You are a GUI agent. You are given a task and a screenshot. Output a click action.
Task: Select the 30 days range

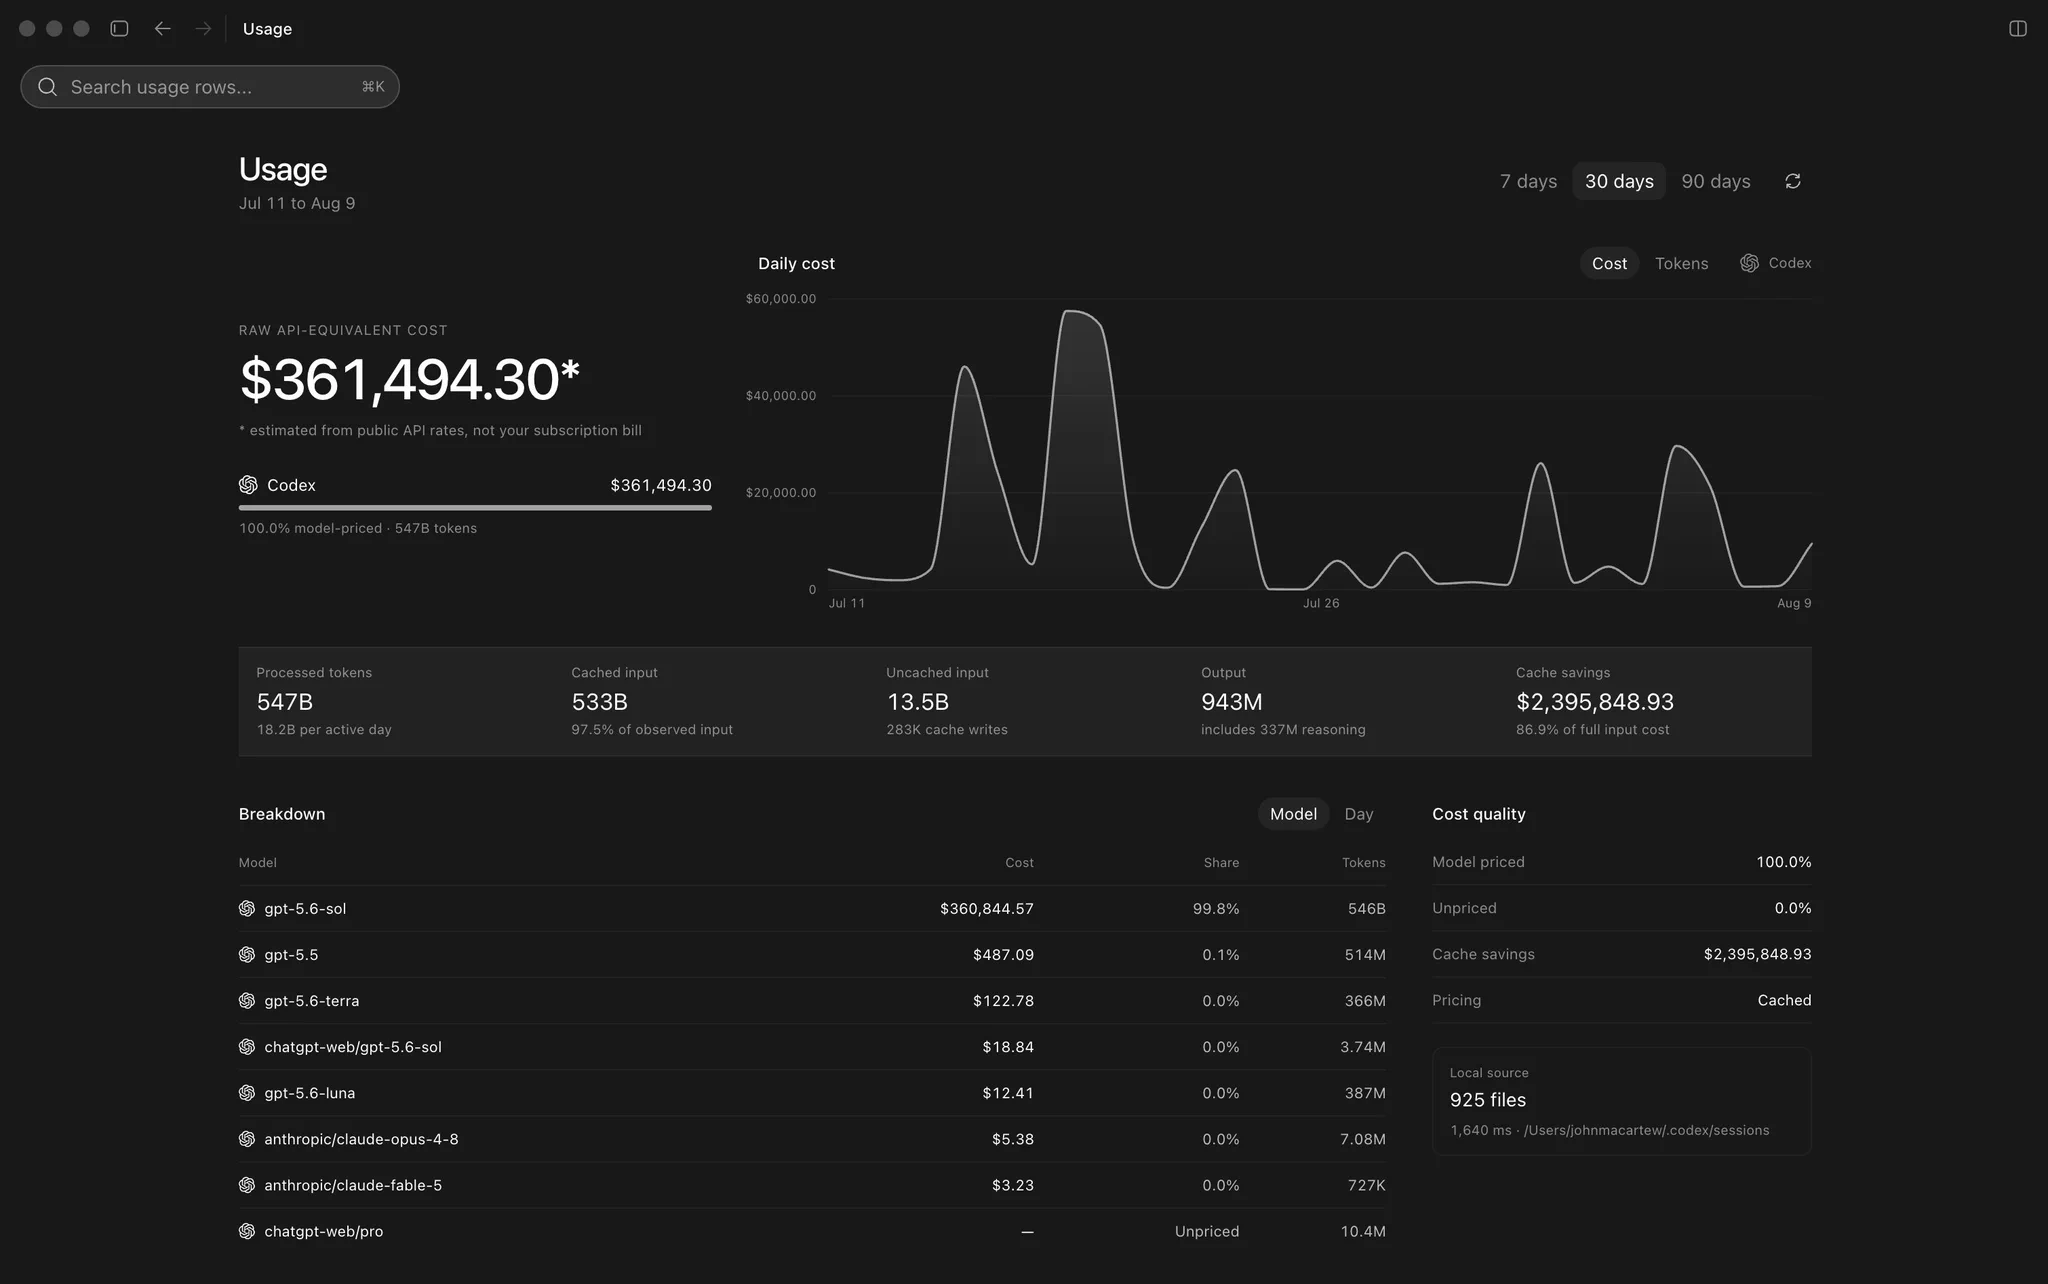pyautogui.click(x=1619, y=181)
